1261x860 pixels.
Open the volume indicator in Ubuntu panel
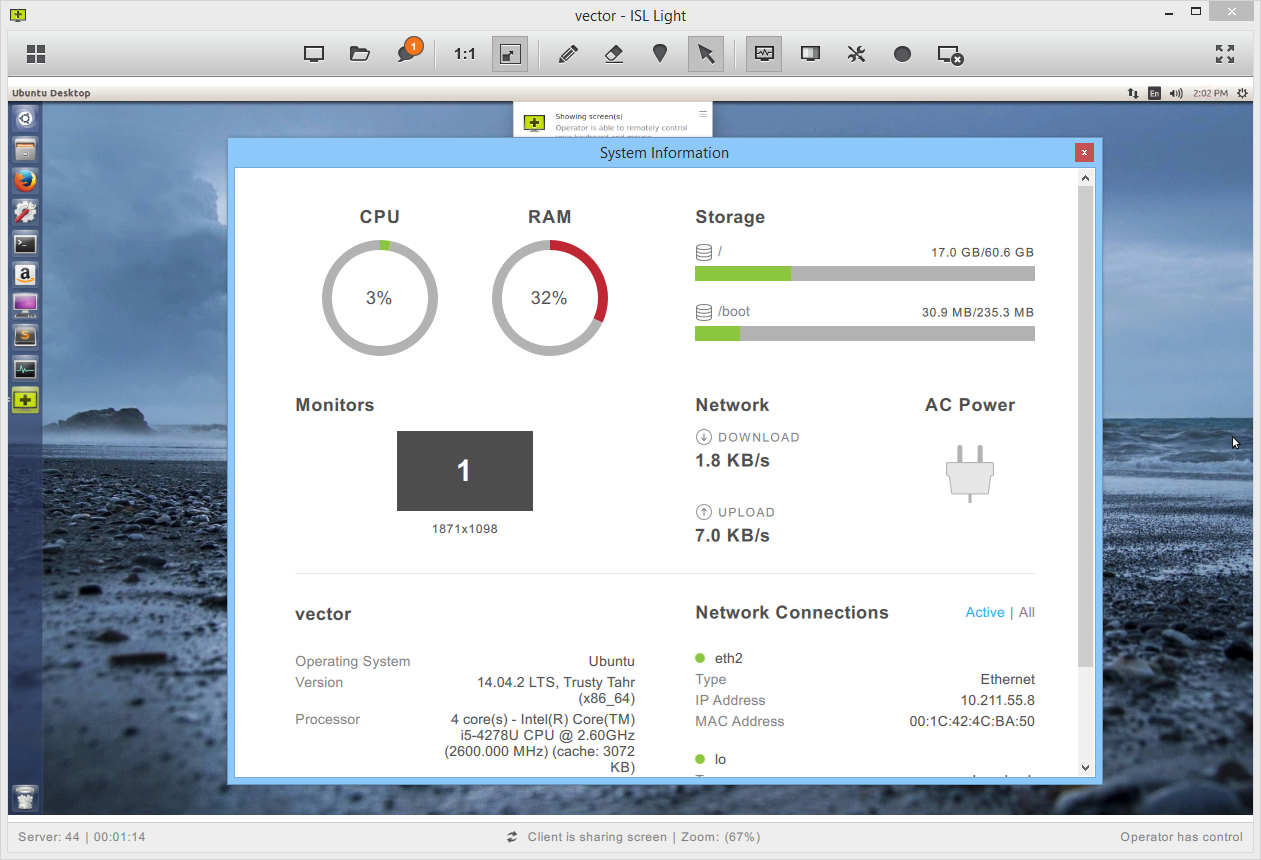click(1176, 93)
